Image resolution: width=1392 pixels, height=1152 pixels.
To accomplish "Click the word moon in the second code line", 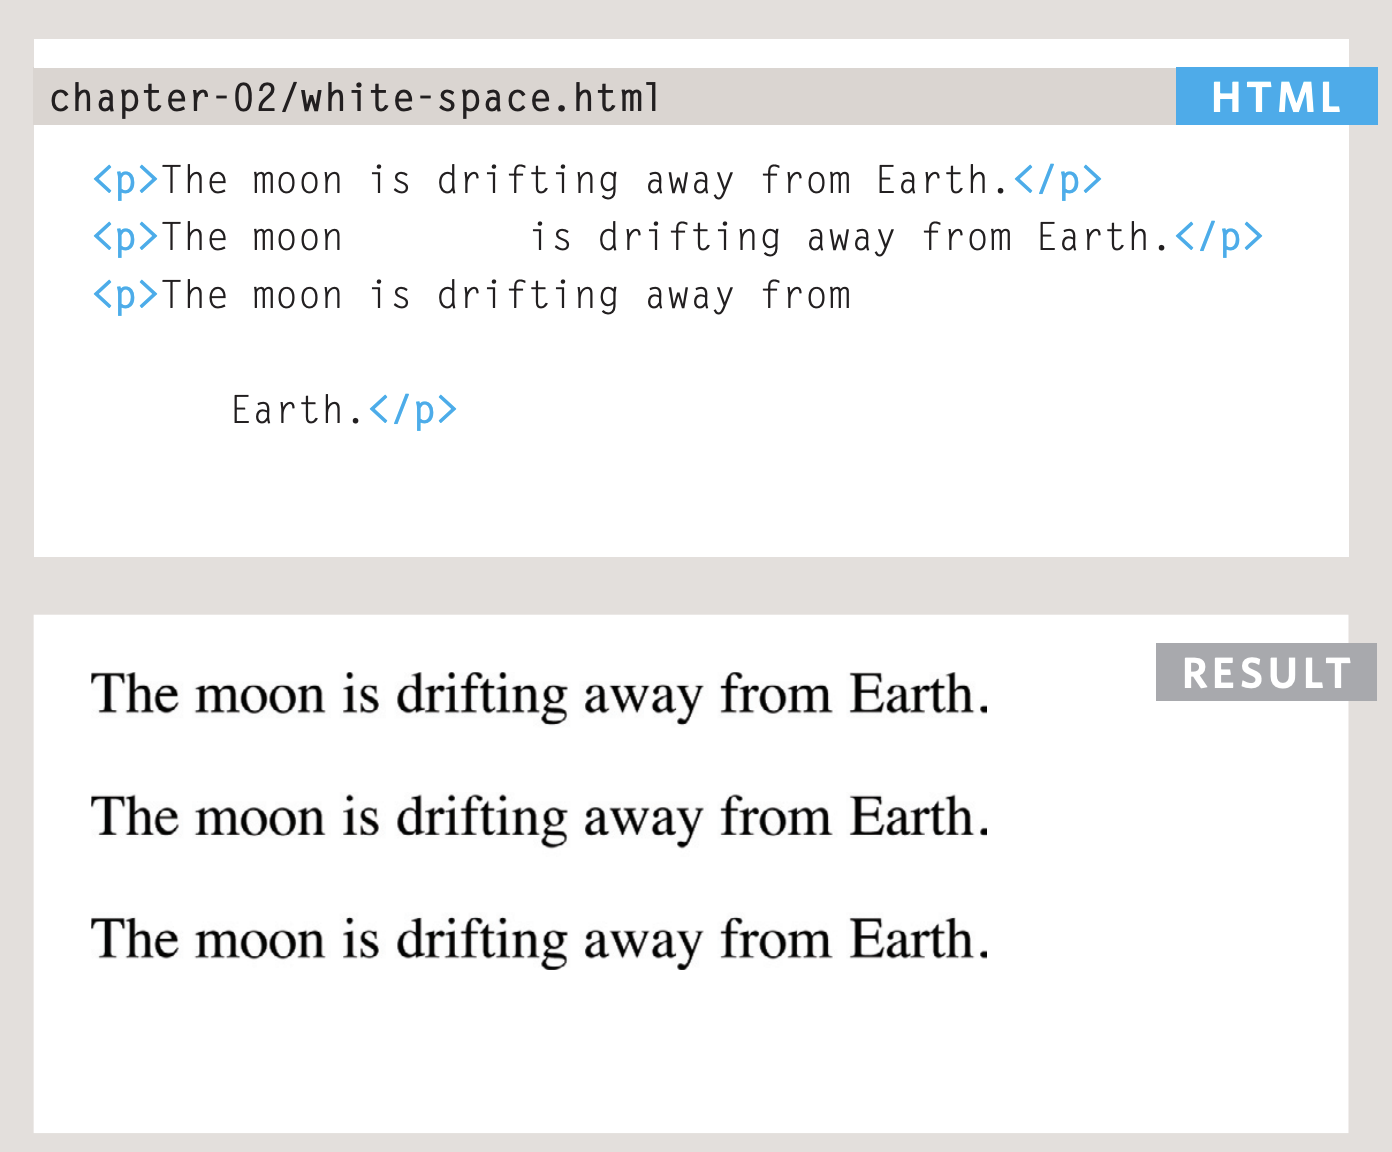I will coord(297,238).
